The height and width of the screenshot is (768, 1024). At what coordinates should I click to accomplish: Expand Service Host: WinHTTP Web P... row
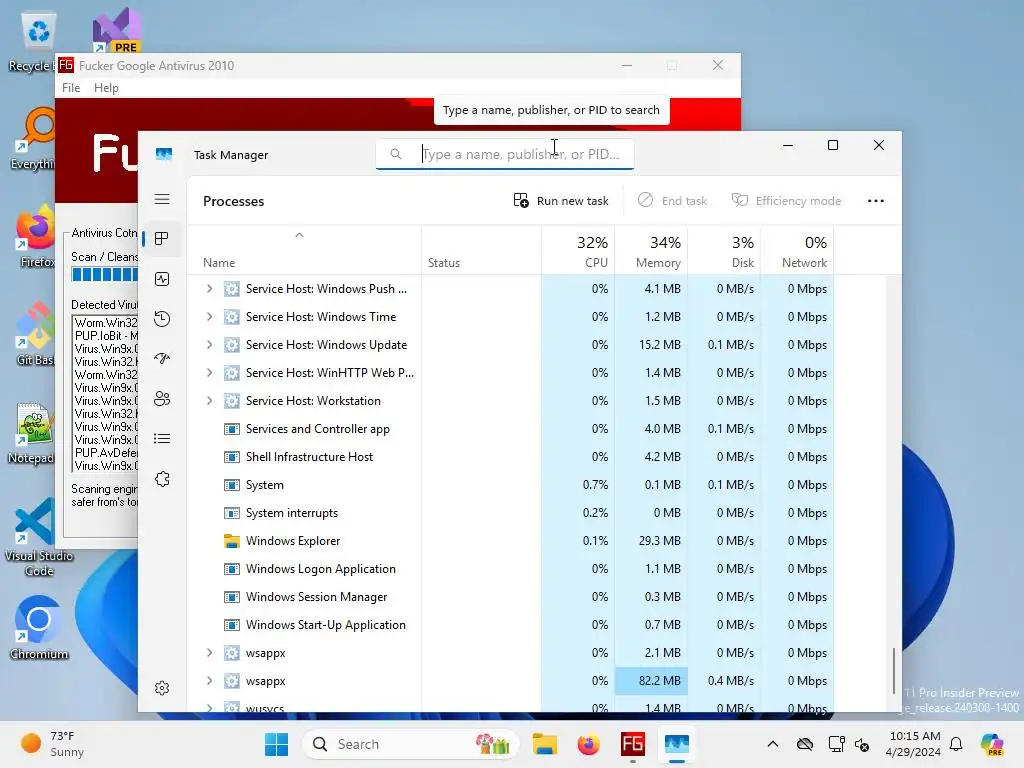[209, 373]
